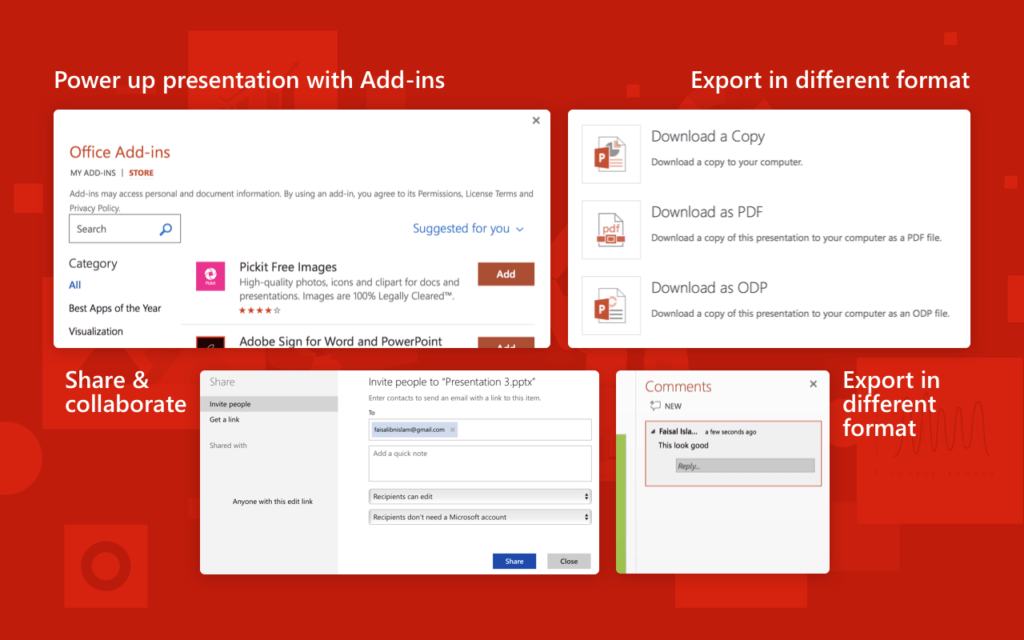Image resolution: width=1024 pixels, height=640 pixels.
Task: Click the Download as ODP icon
Action: tap(611, 305)
